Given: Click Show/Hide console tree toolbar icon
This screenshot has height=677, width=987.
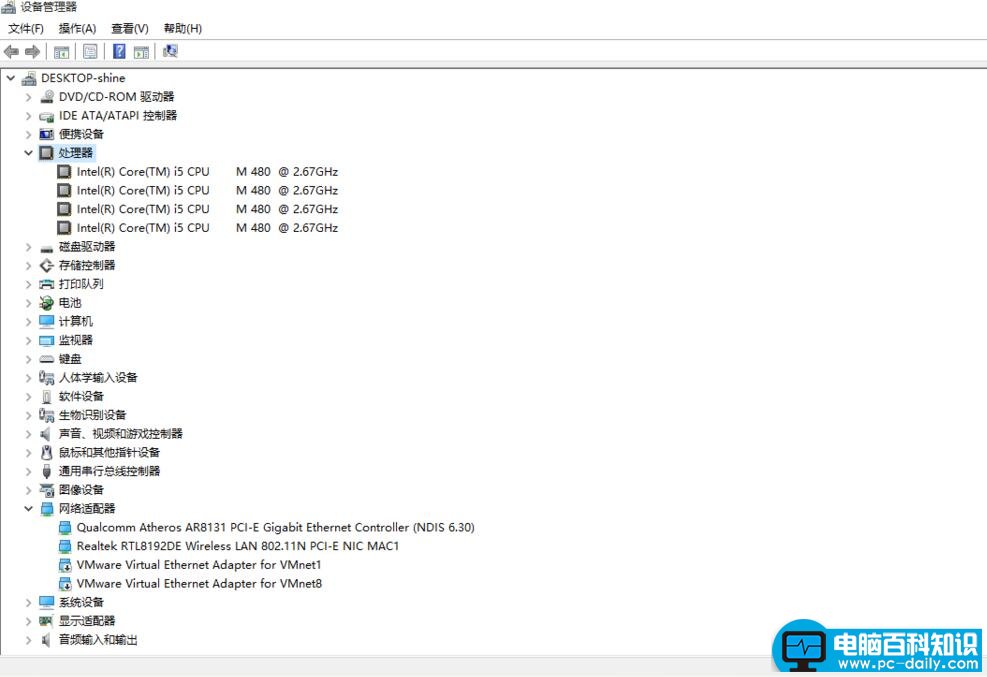Looking at the screenshot, I should tap(62, 52).
